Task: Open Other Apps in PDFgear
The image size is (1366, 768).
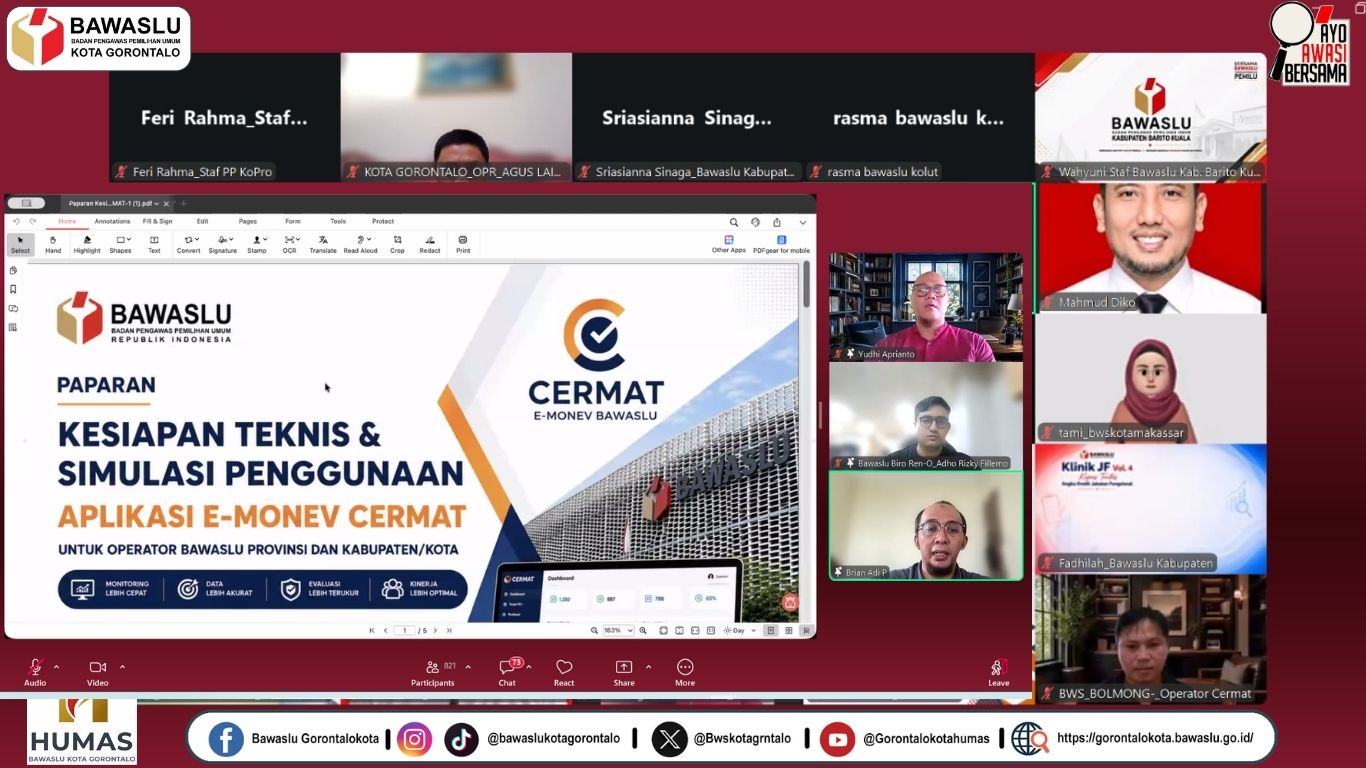Action: coord(729,244)
